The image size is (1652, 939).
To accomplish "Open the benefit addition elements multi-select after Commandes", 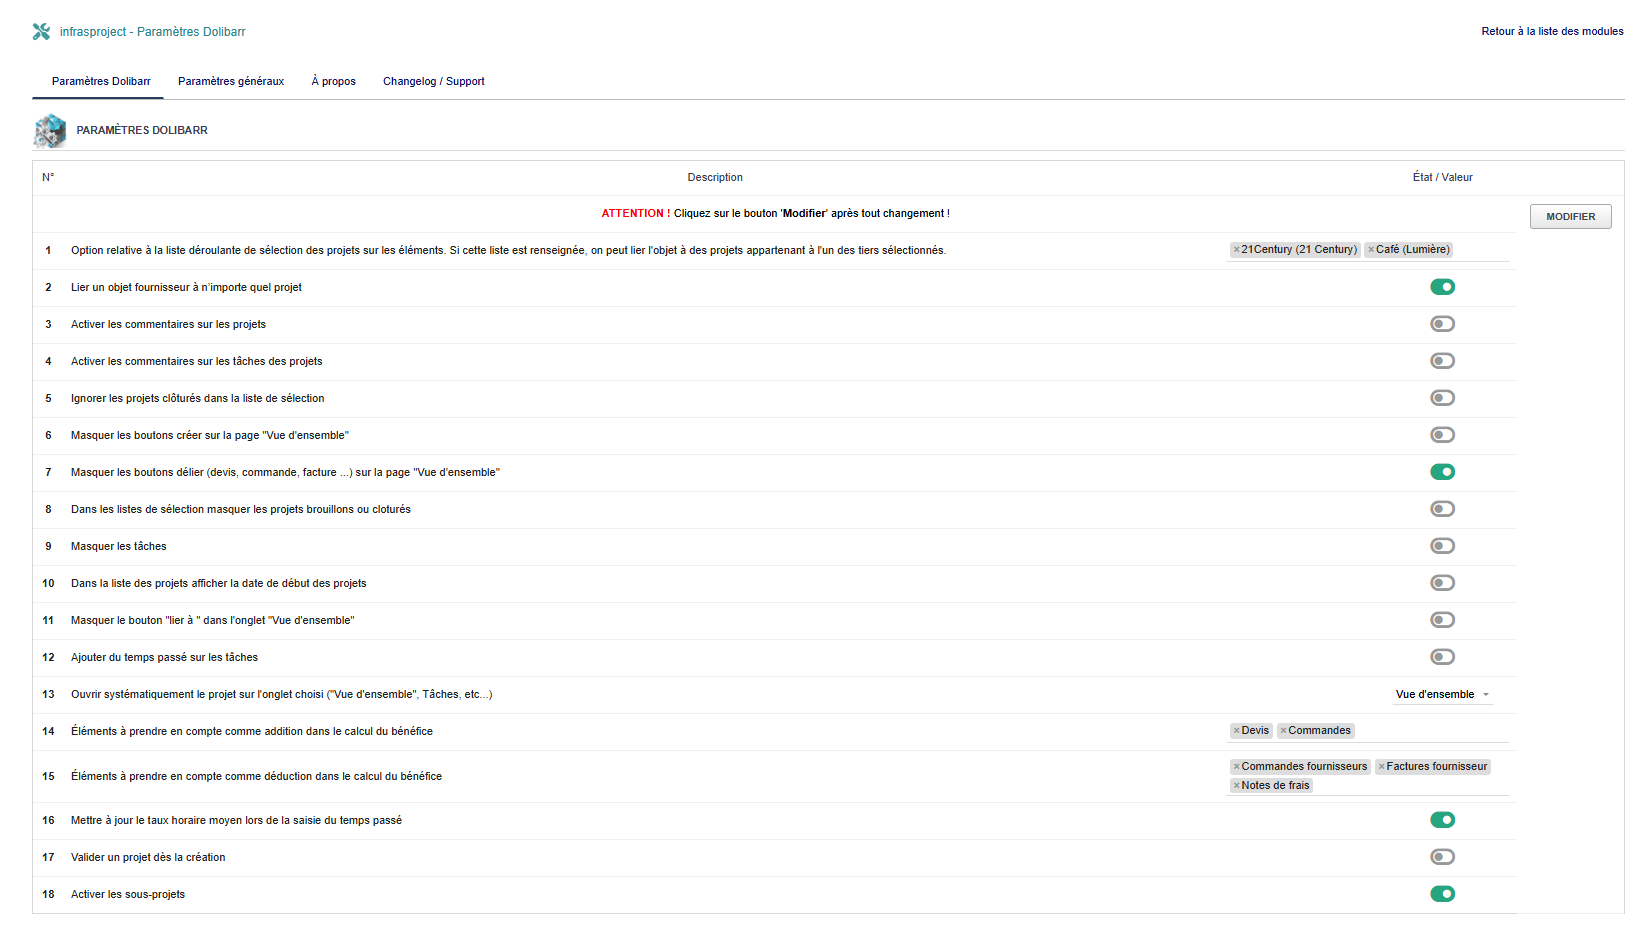I will (1430, 731).
